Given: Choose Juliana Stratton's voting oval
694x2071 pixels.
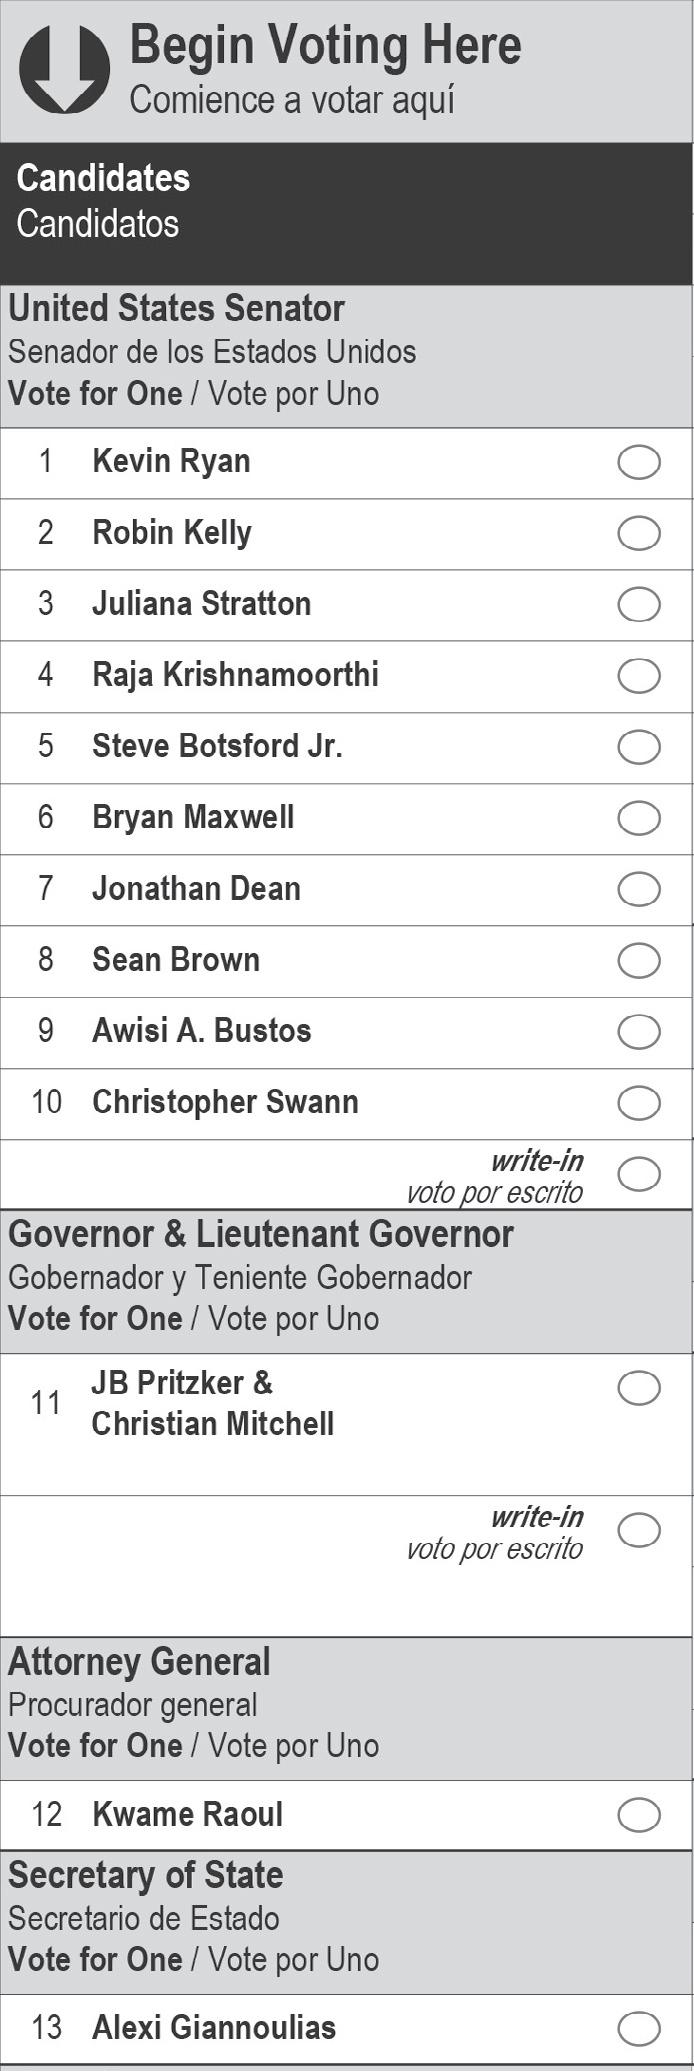Looking at the screenshot, I should coord(638,604).
